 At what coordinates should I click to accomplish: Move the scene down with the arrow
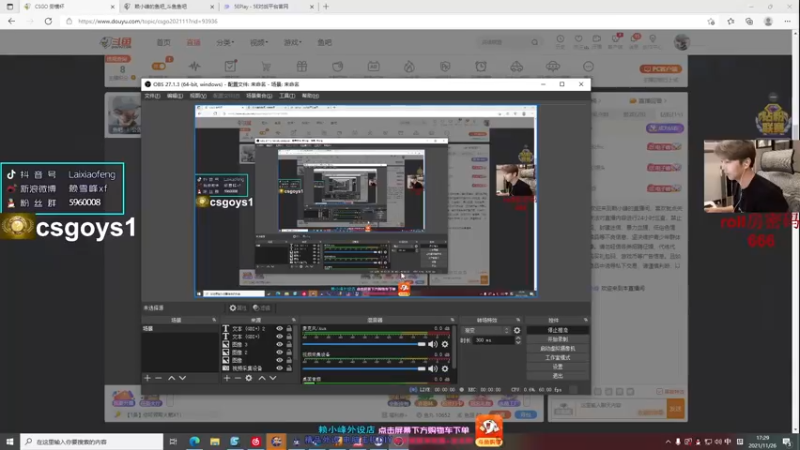coord(183,378)
